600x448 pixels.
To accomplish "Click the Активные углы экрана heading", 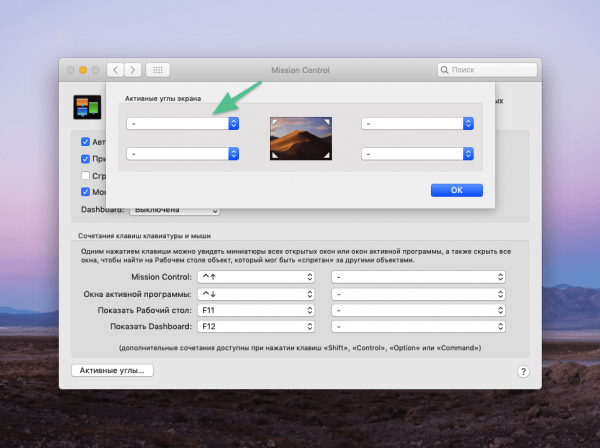I will [163, 99].
